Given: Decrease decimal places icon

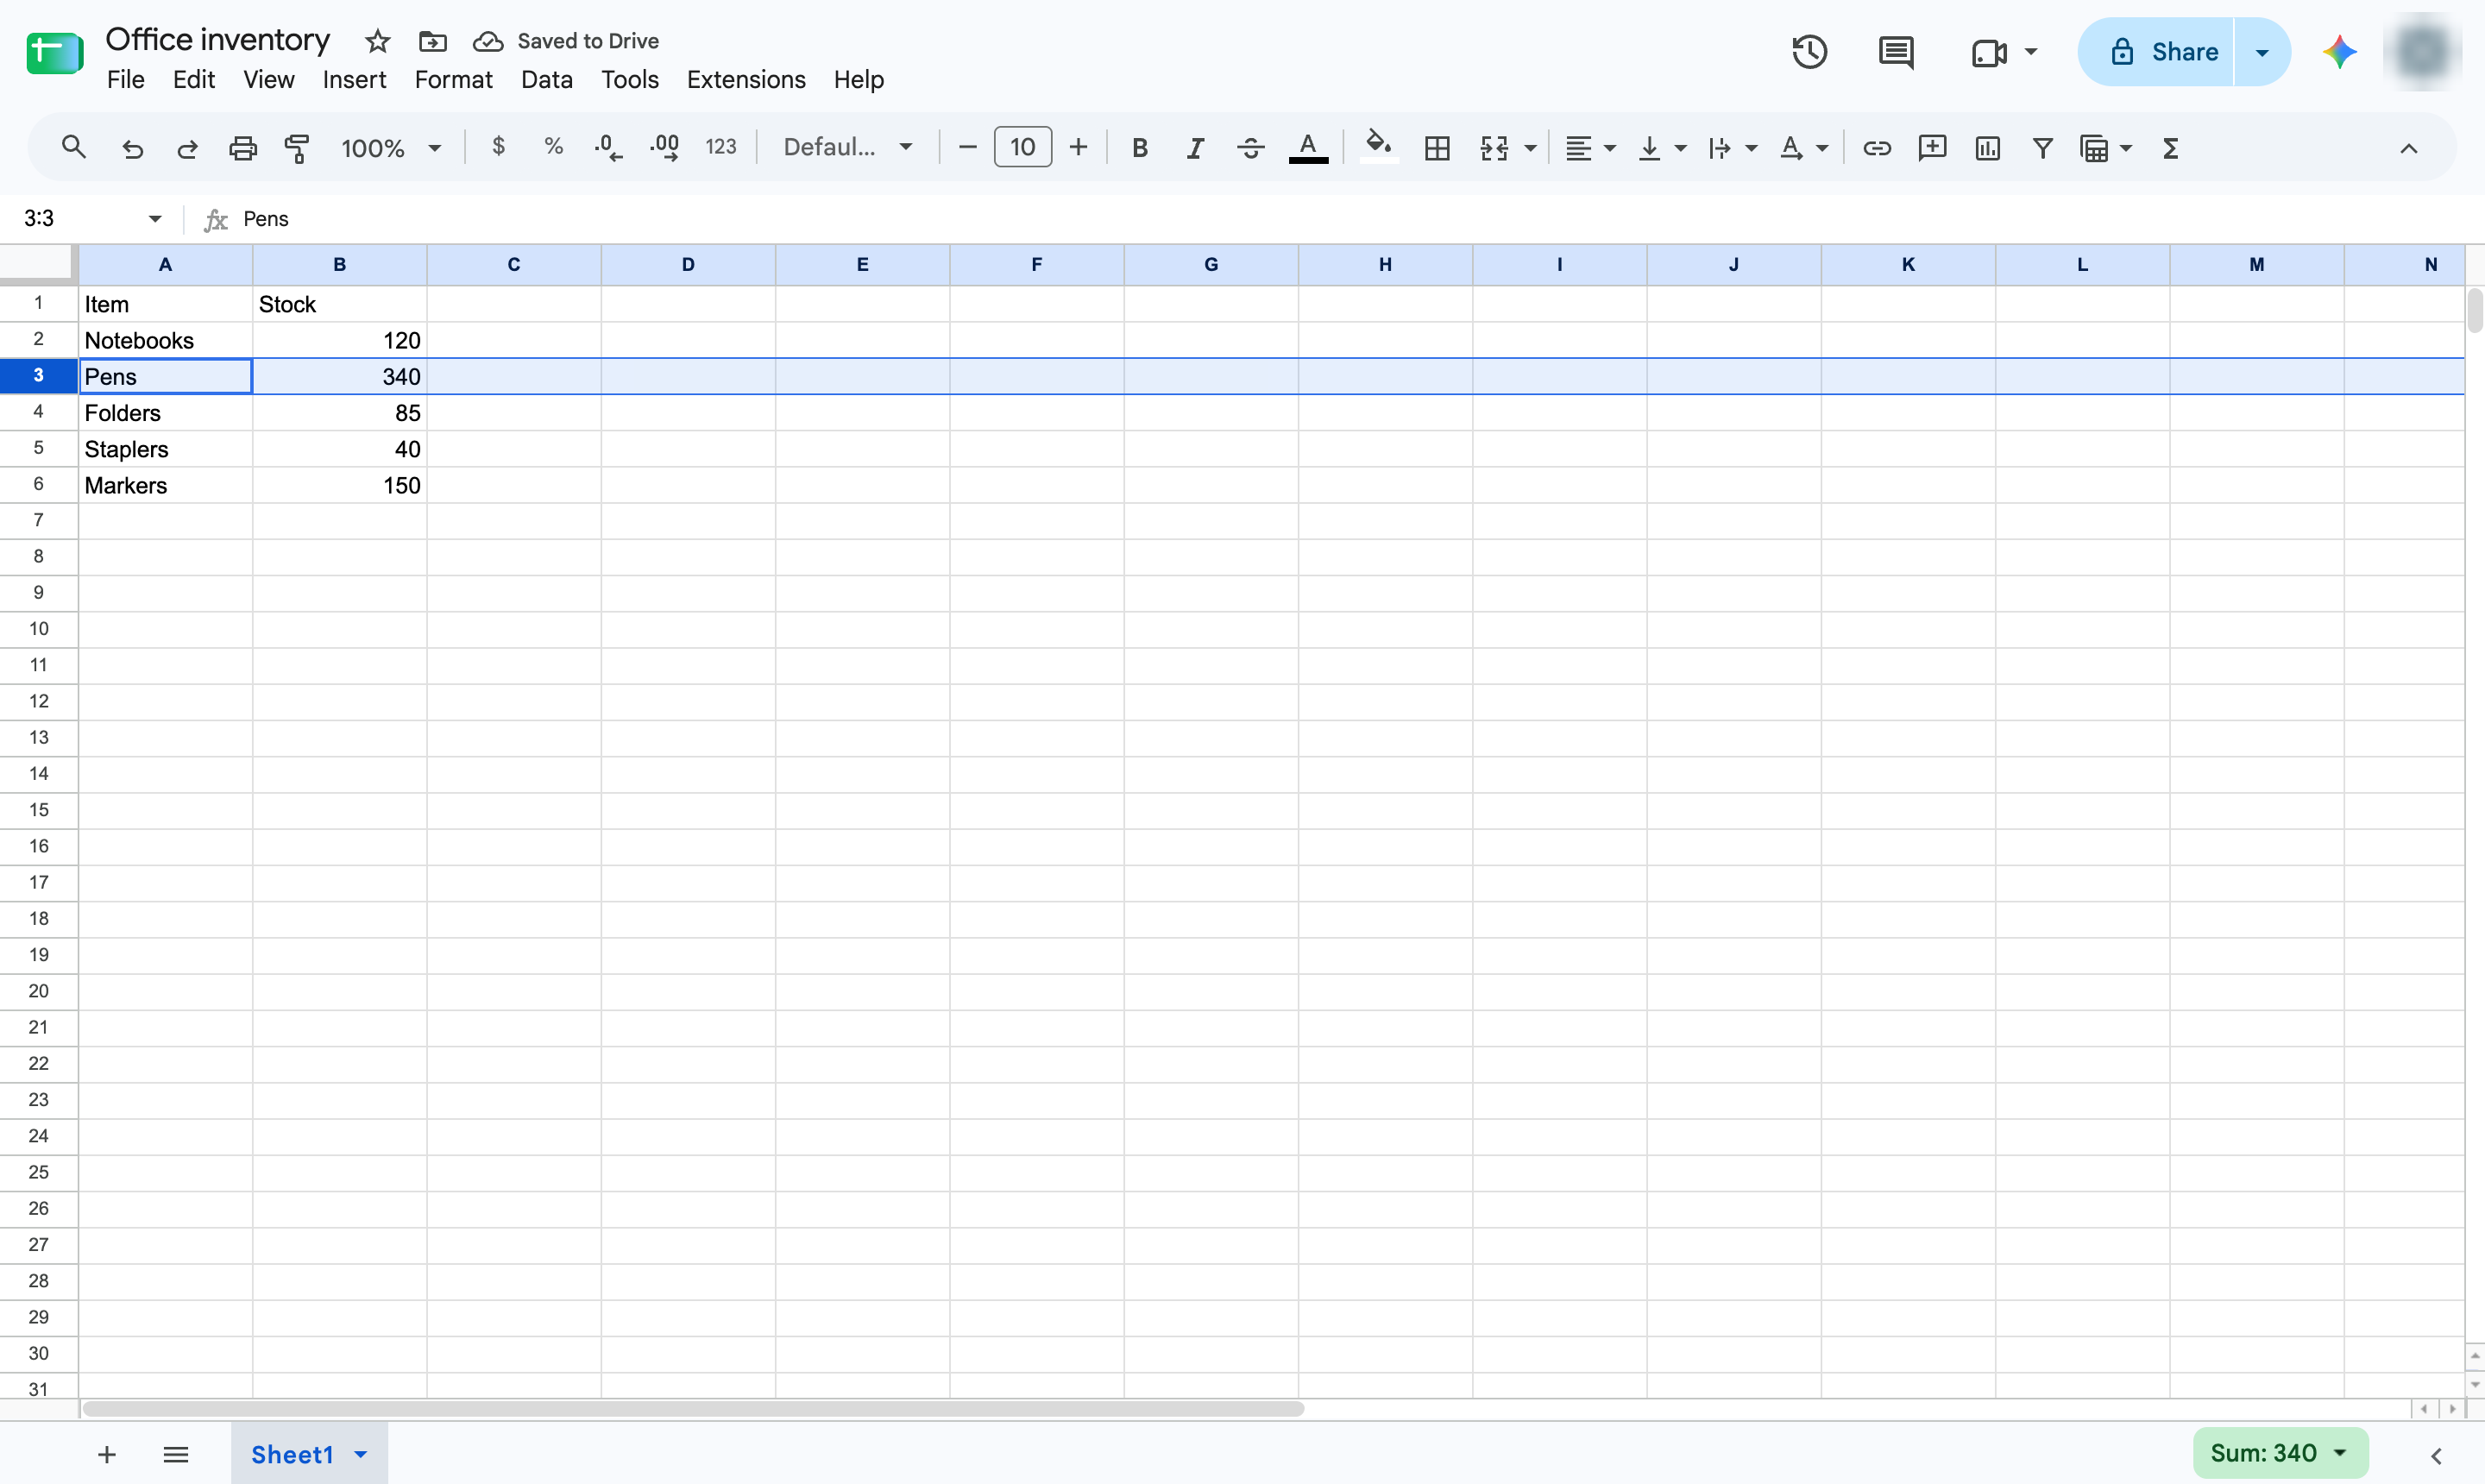Looking at the screenshot, I should tap(608, 148).
